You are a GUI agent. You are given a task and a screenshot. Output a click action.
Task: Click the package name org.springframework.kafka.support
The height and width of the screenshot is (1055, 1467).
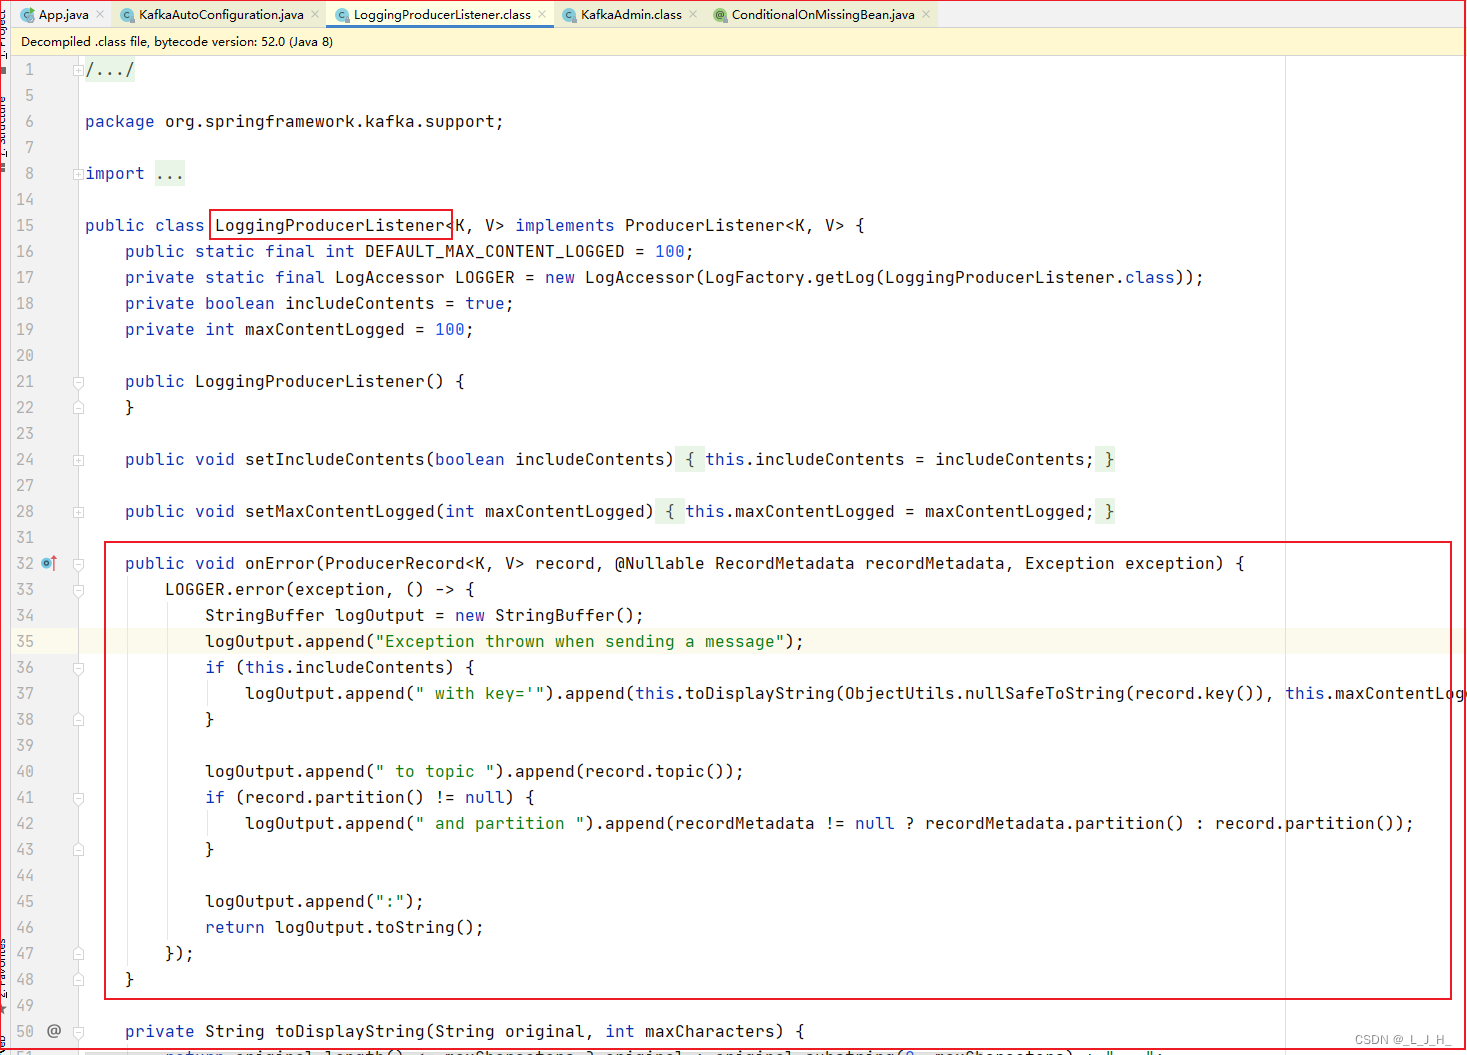point(329,122)
